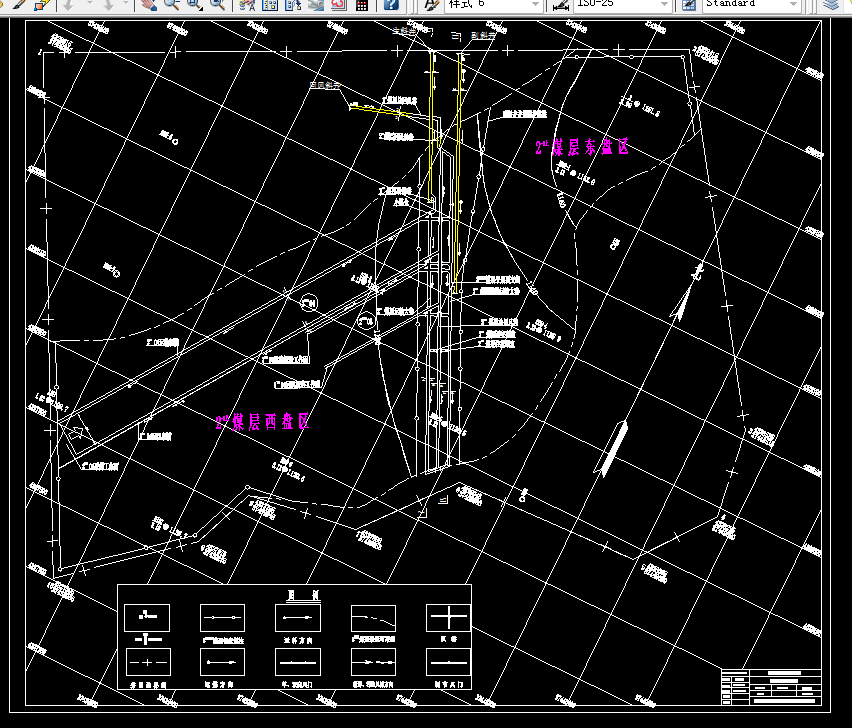Open the Standard table style dropdown
Viewport: 852px width, 728px height.
(x=751, y=4)
